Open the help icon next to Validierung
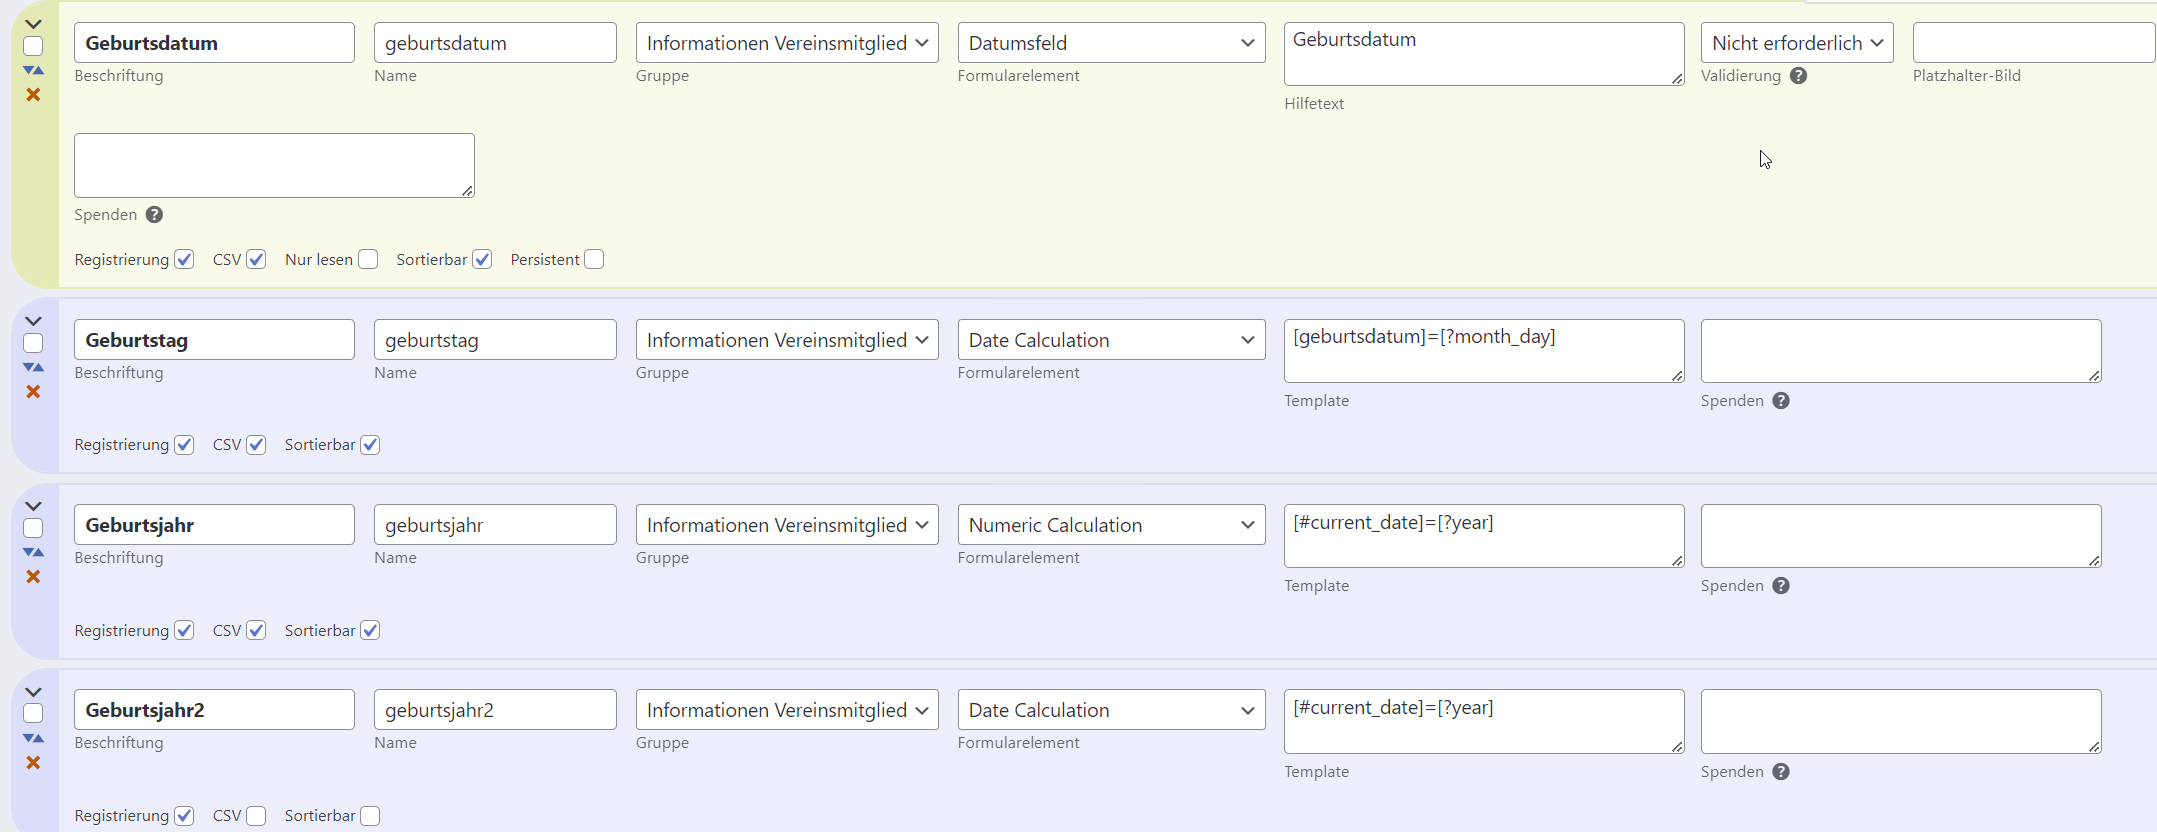Viewport: 2157px width, 832px height. pos(1798,76)
